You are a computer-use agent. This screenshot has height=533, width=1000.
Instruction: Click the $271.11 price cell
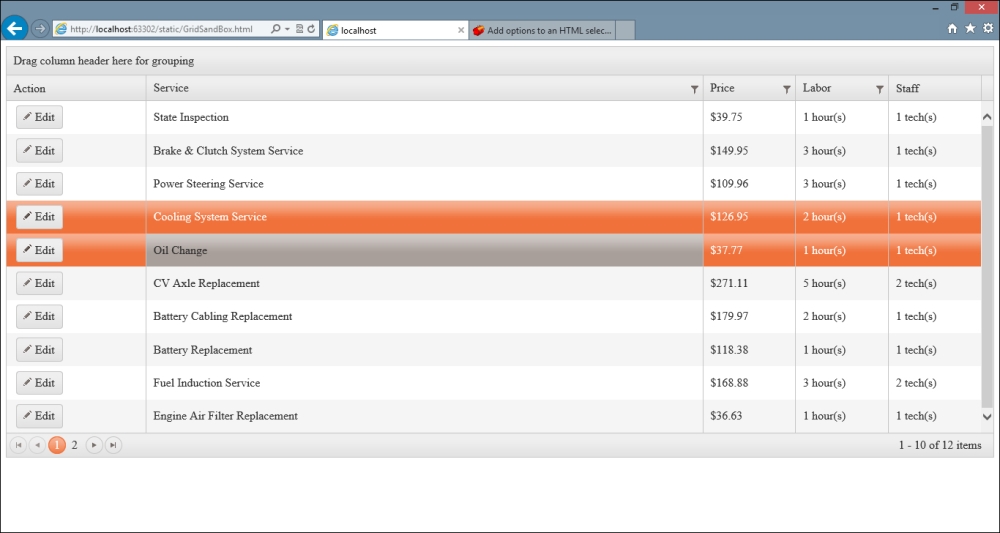click(x=749, y=283)
